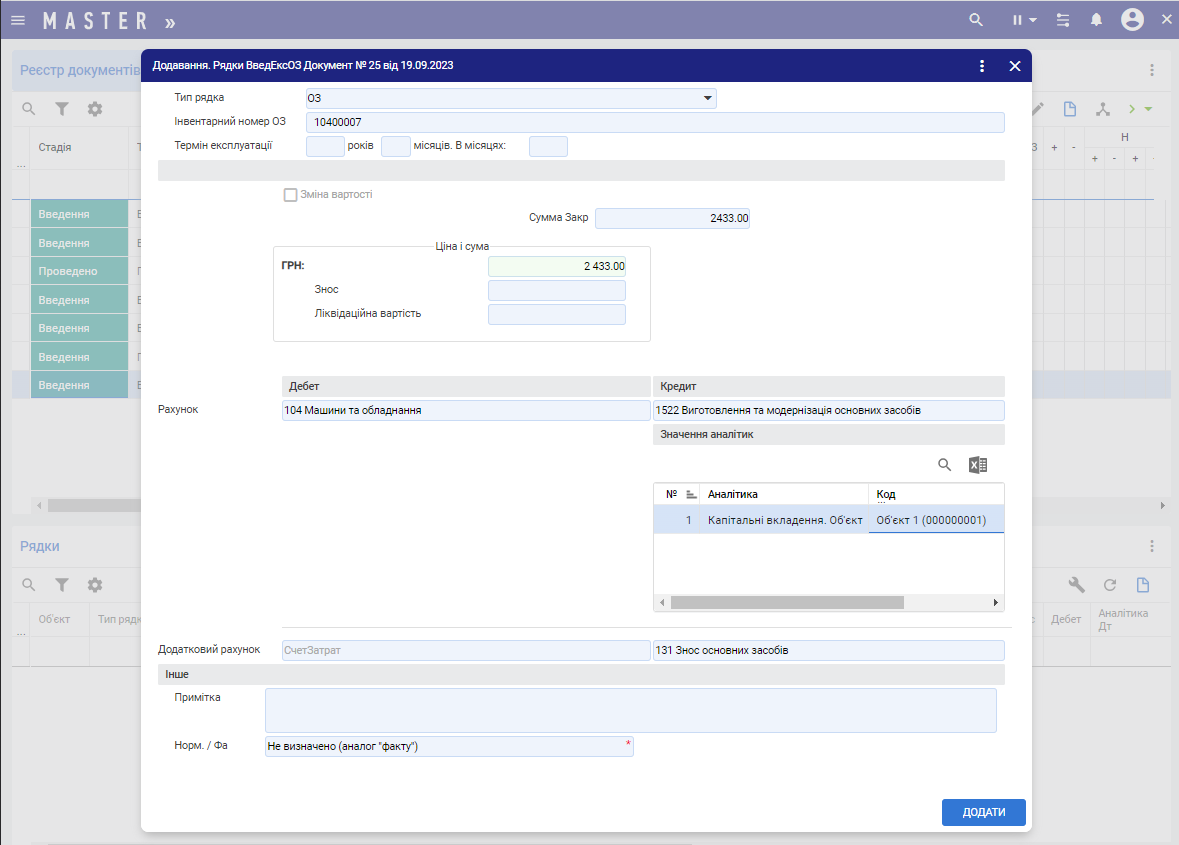This screenshot has height=845, width=1179.
Task: Expand the MASTER double-chevron breadcrumb
Action: pyautogui.click(x=170, y=21)
